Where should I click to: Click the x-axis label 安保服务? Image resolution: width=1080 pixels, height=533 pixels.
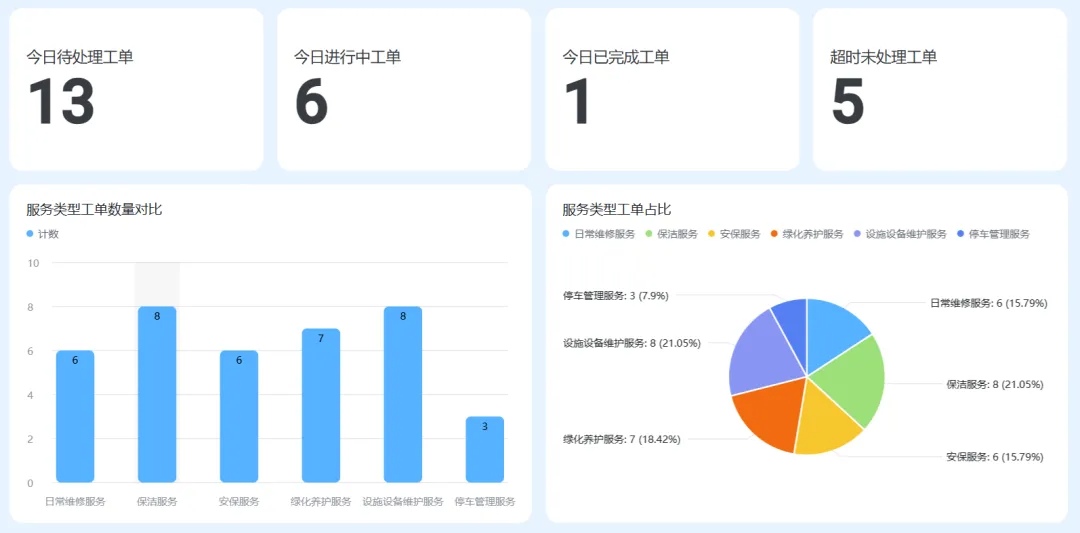tap(239, 502)
